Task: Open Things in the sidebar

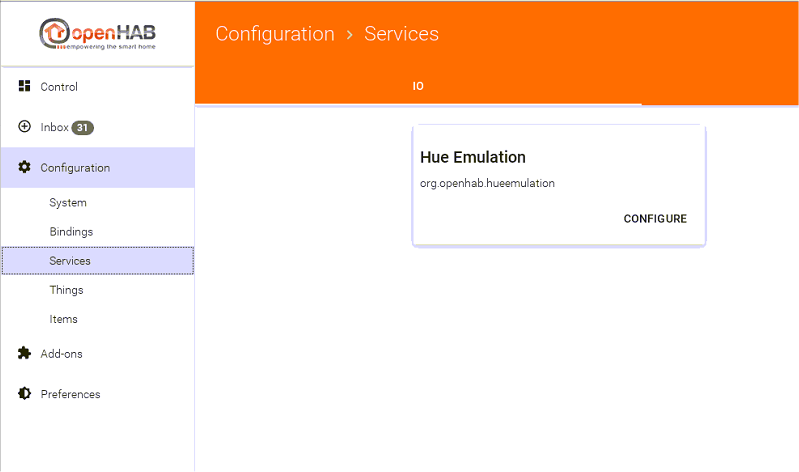Action: click(66, 290)
